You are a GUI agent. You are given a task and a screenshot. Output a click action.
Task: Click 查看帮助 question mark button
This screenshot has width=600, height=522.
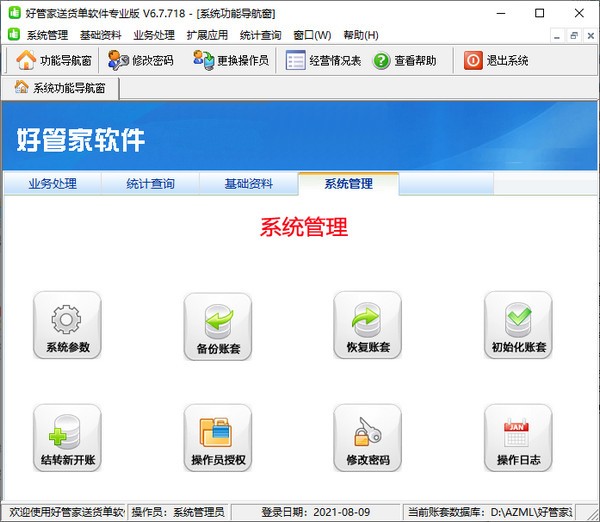coord(405,60)
